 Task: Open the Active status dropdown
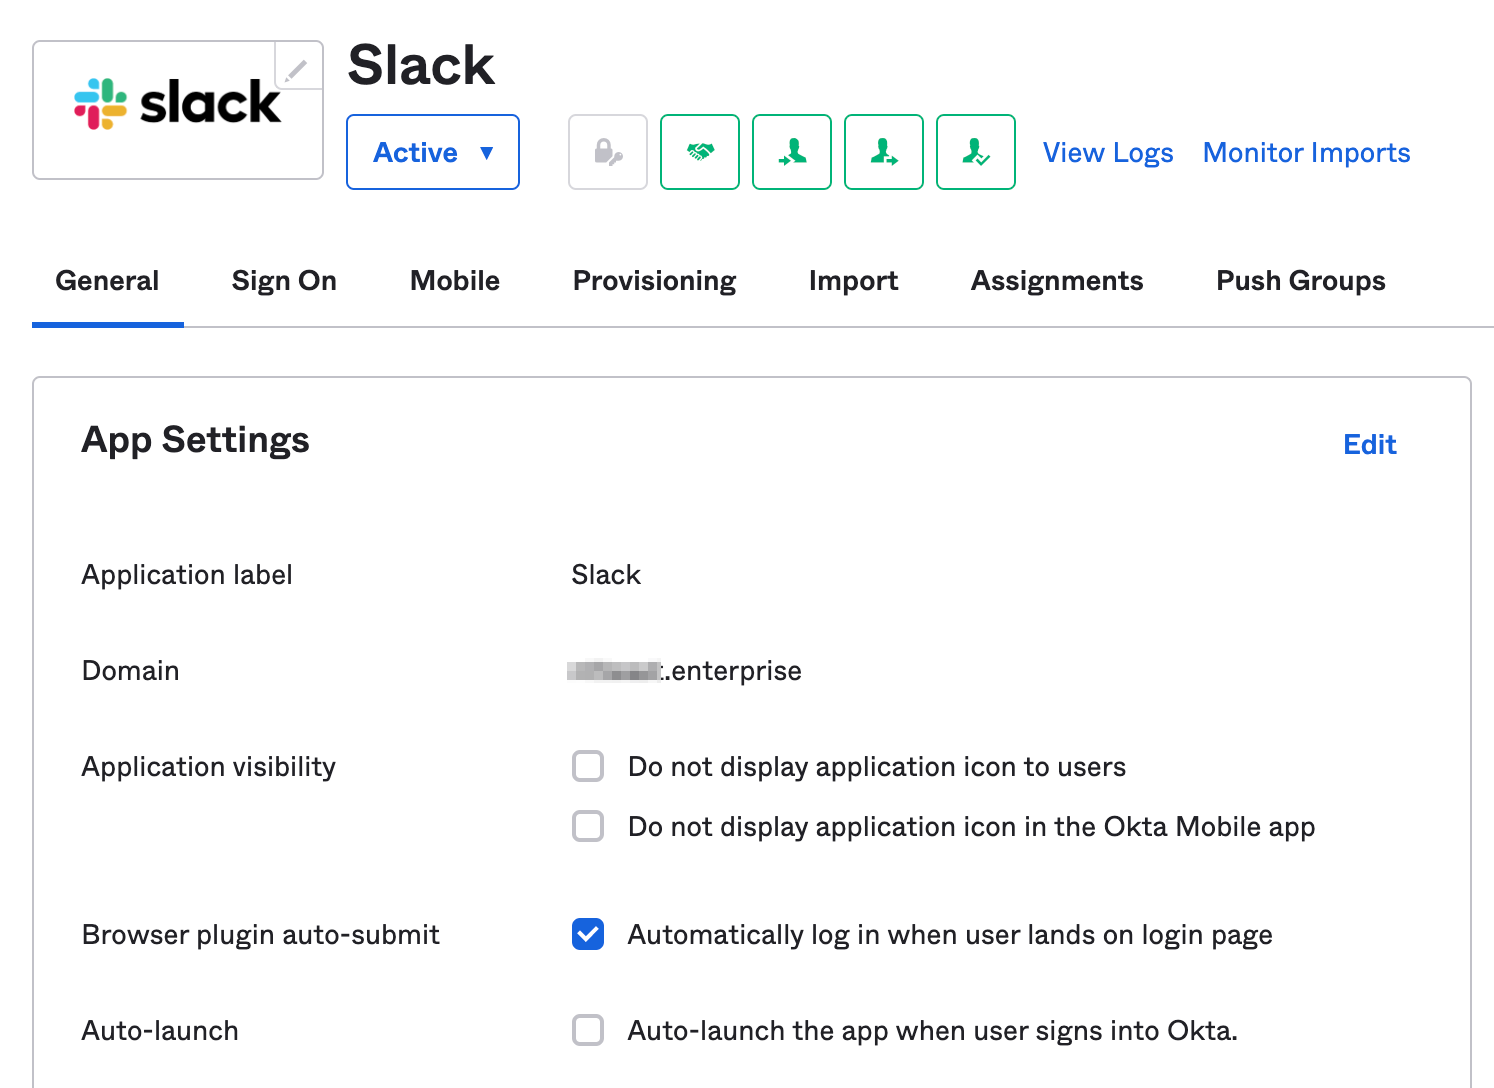coord(432,152)
